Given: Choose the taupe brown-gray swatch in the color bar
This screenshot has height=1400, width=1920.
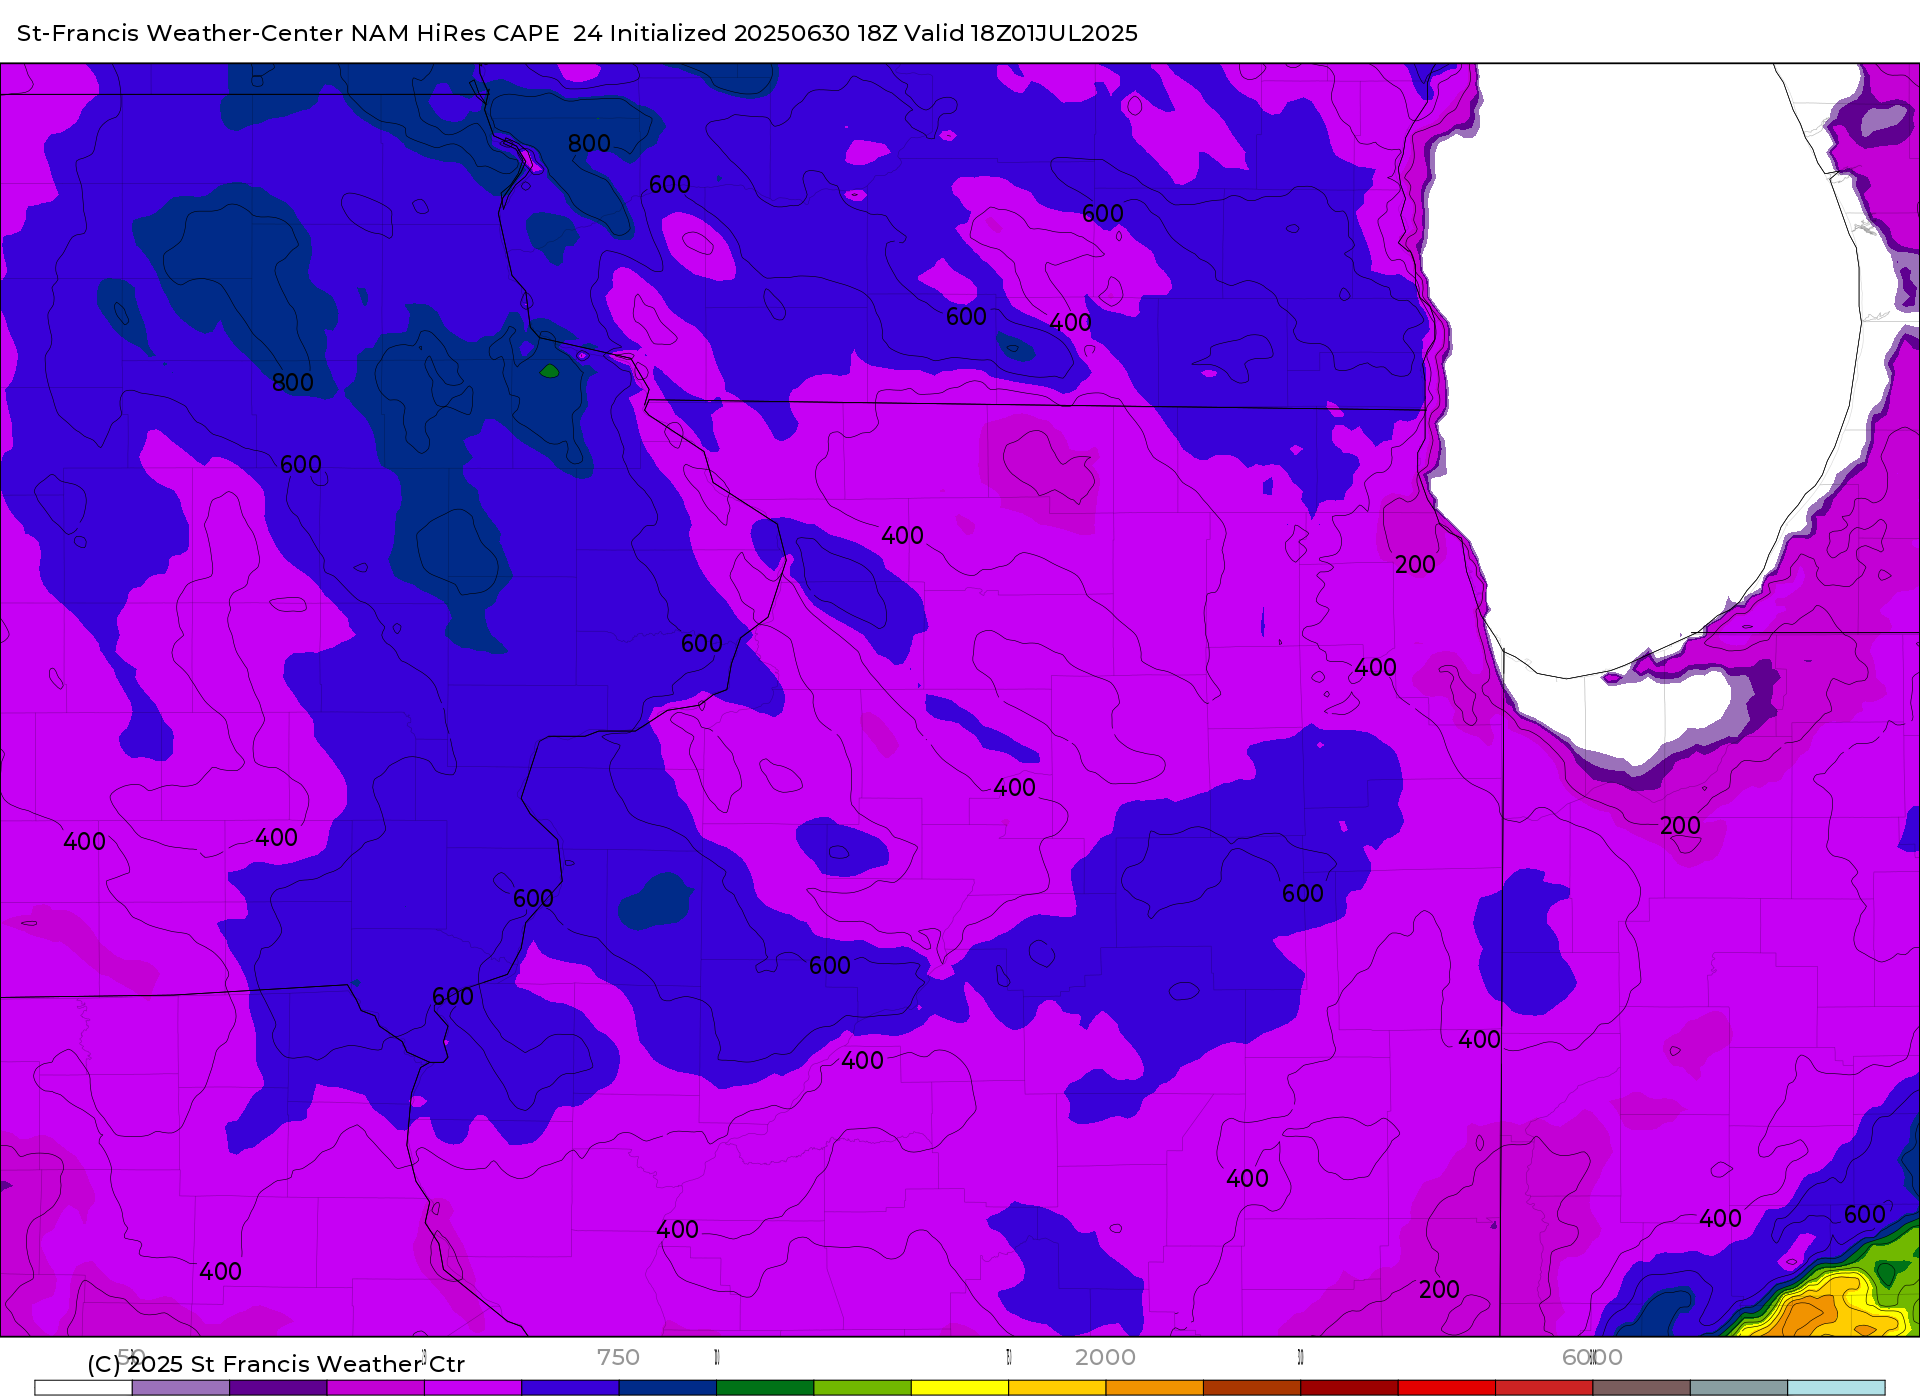Looking at the screenshot, I should click(1641, 1388).
